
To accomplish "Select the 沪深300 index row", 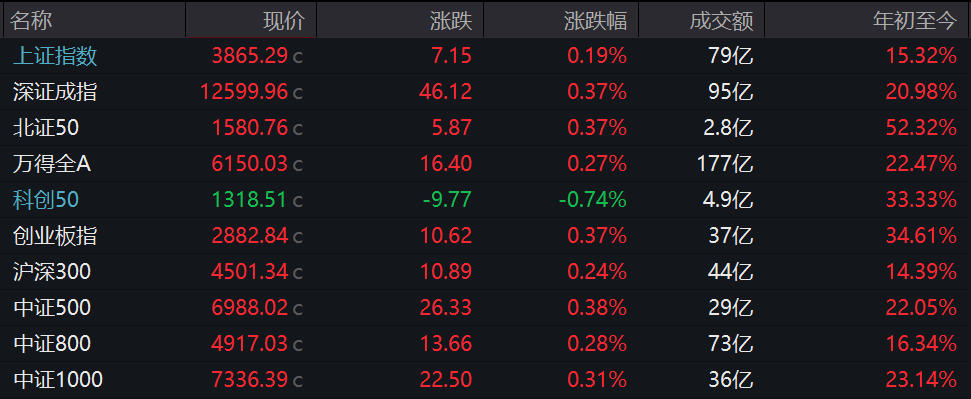I will tap(486, 272).
